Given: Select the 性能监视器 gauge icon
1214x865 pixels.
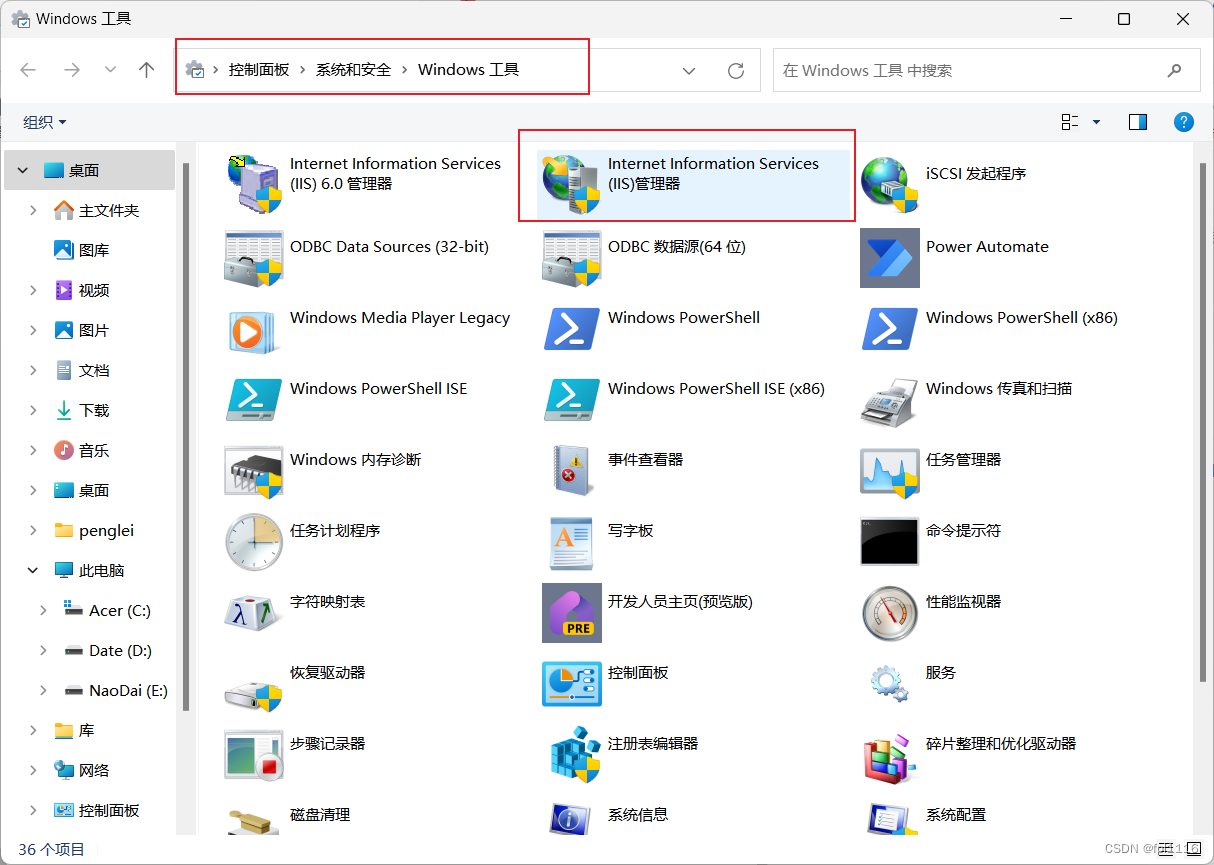Looking at the screenshot, I should (890, 612).
